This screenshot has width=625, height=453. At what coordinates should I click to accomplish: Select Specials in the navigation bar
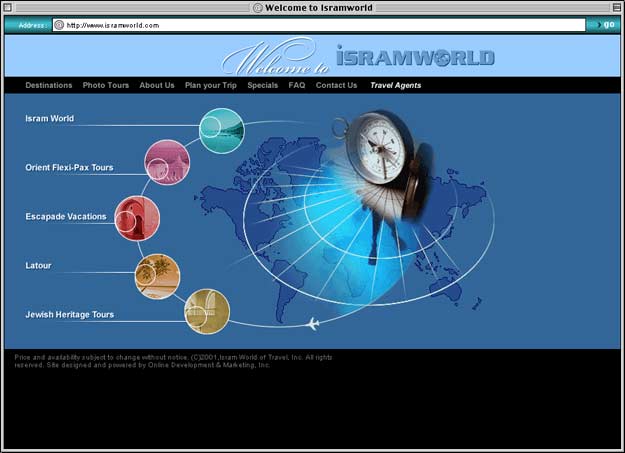[263, 86]
